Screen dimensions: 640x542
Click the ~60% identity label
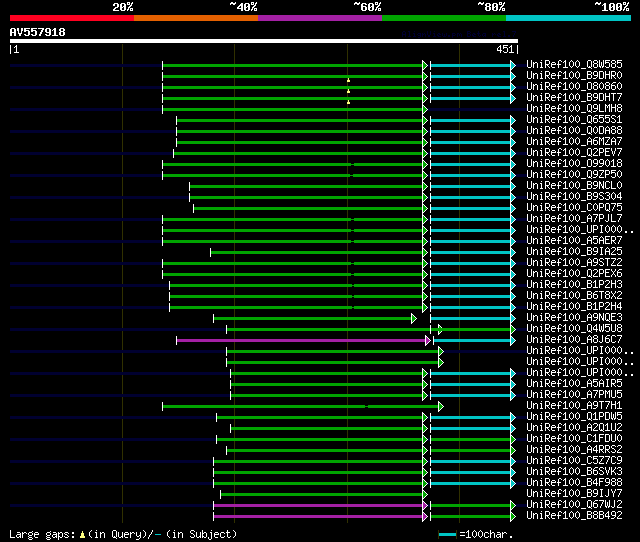(367, 7)
